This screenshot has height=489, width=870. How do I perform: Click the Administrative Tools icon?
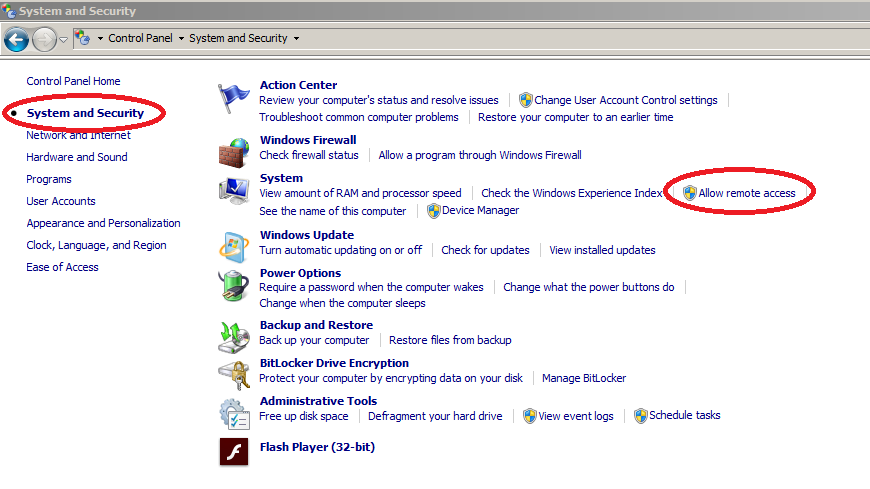click(233, 412)
